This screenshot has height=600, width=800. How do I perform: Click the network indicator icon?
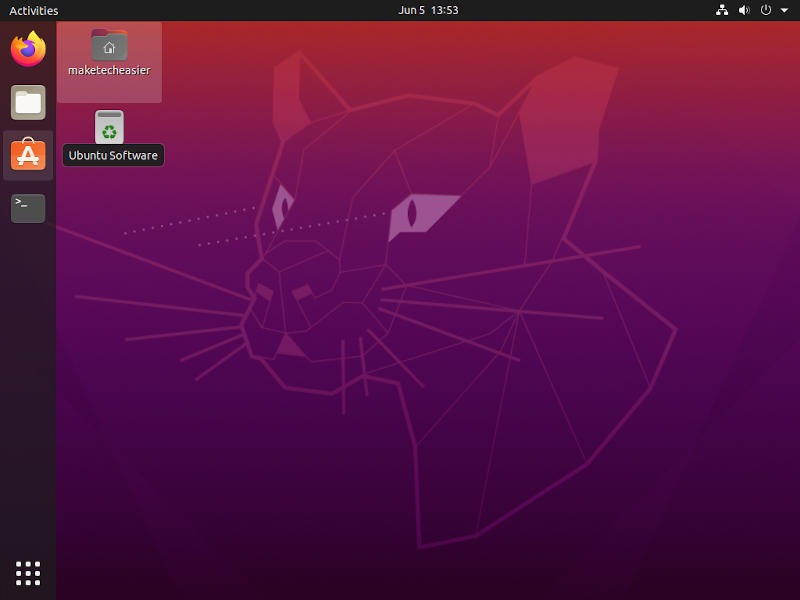coord(722,10)
